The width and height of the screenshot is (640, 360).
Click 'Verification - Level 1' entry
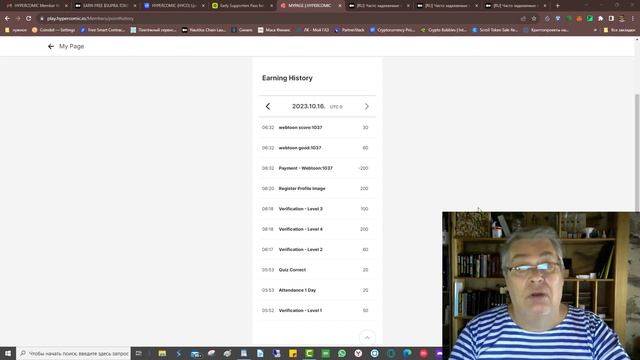[x=317, y=311]
